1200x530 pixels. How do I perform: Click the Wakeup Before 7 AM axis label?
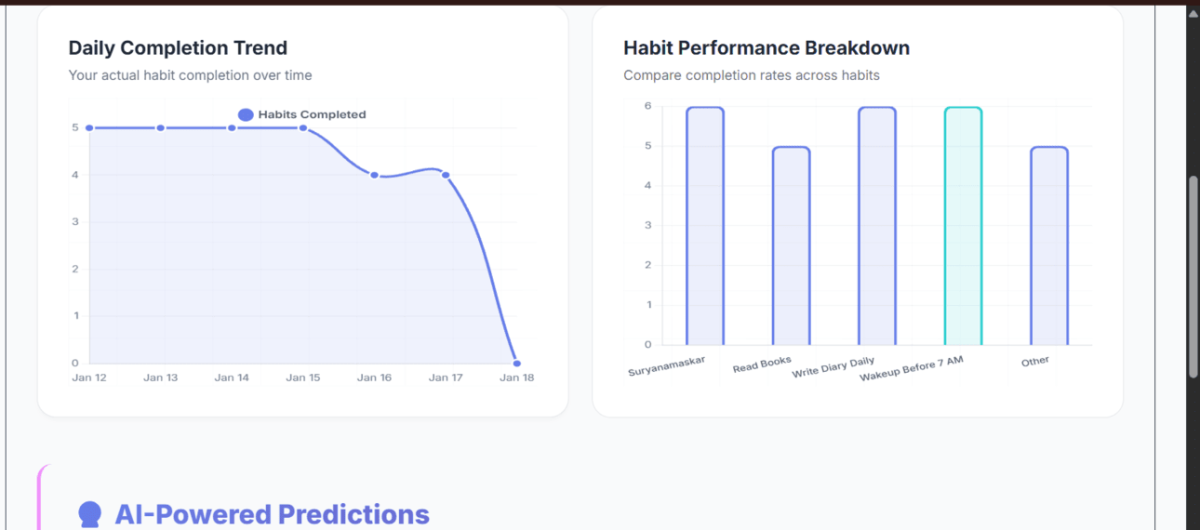tap(912, 369)
